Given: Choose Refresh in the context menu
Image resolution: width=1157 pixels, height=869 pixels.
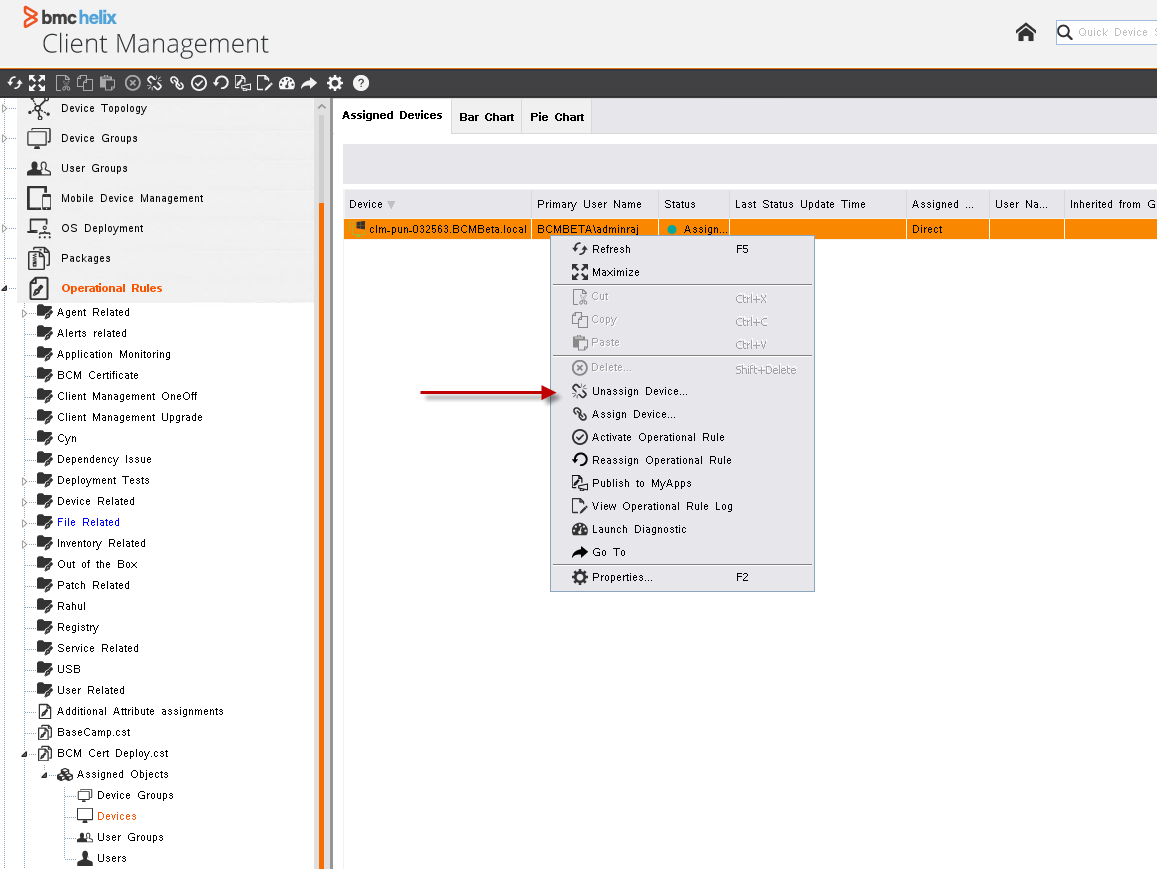Looking at the screenshot, I should click(683, 249).
